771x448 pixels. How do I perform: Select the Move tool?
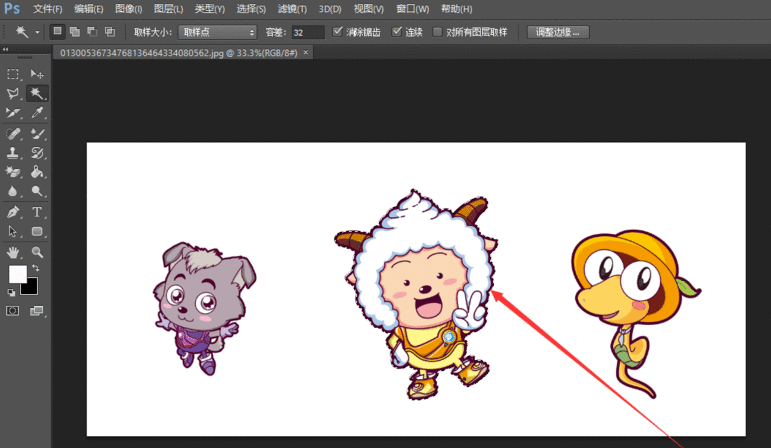[37, 74]
